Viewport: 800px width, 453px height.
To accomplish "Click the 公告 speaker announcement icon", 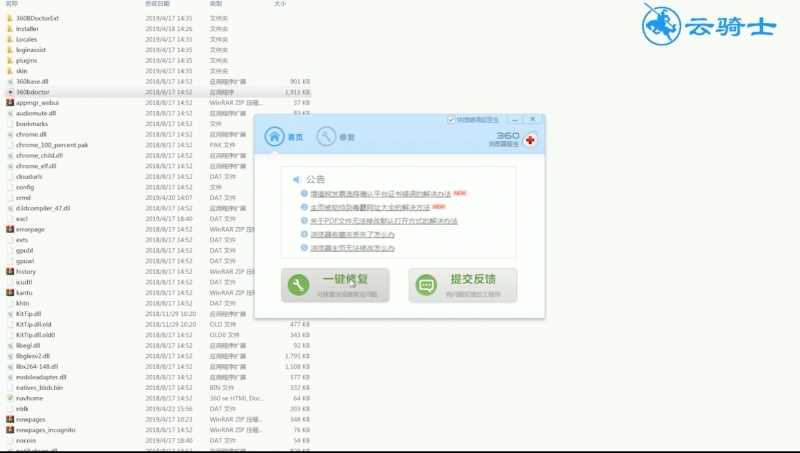I will pos(296,179).
